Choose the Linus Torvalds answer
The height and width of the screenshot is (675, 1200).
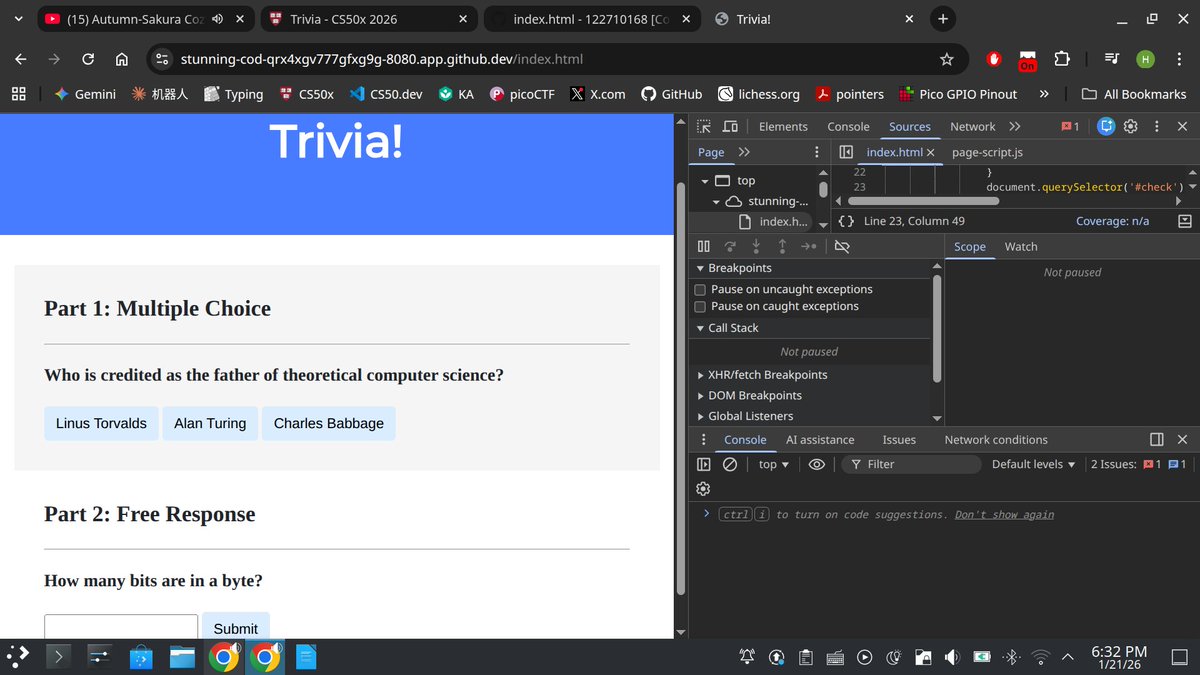(101, 423)
